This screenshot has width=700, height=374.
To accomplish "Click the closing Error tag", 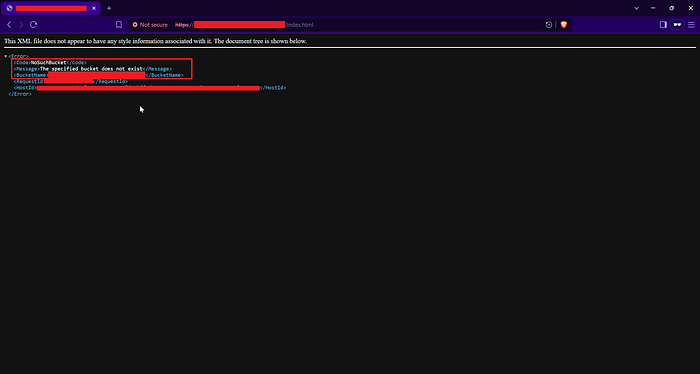I will coord(20,94).
